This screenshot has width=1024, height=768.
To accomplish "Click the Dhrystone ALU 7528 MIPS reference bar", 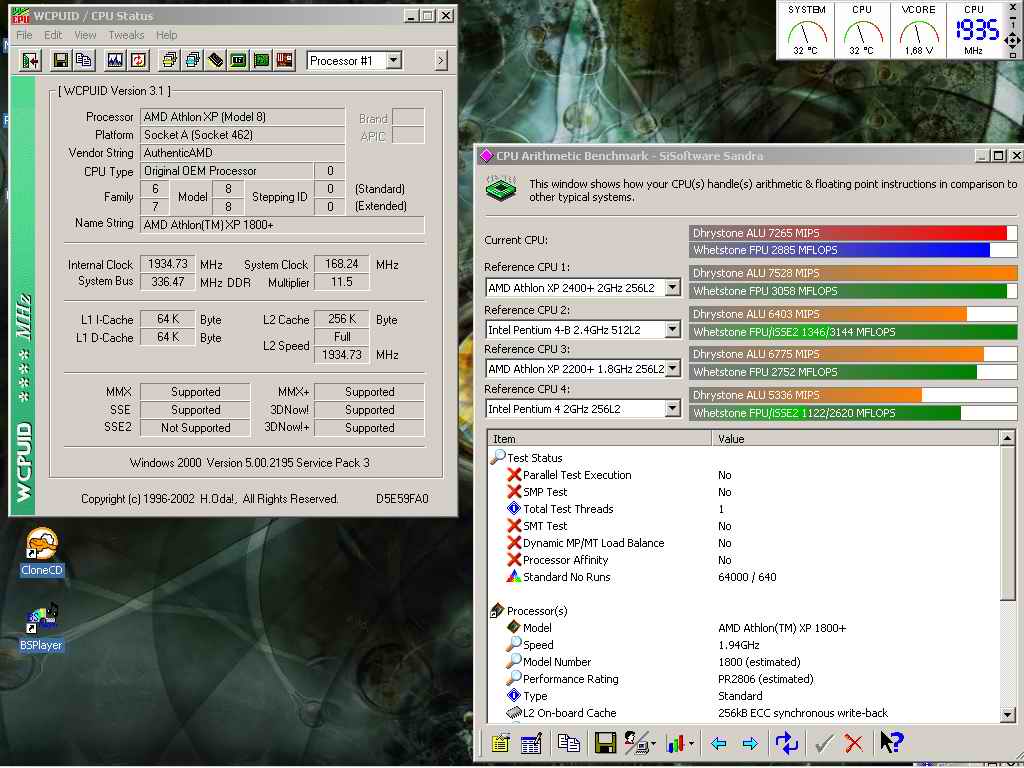I will (852, 273).
